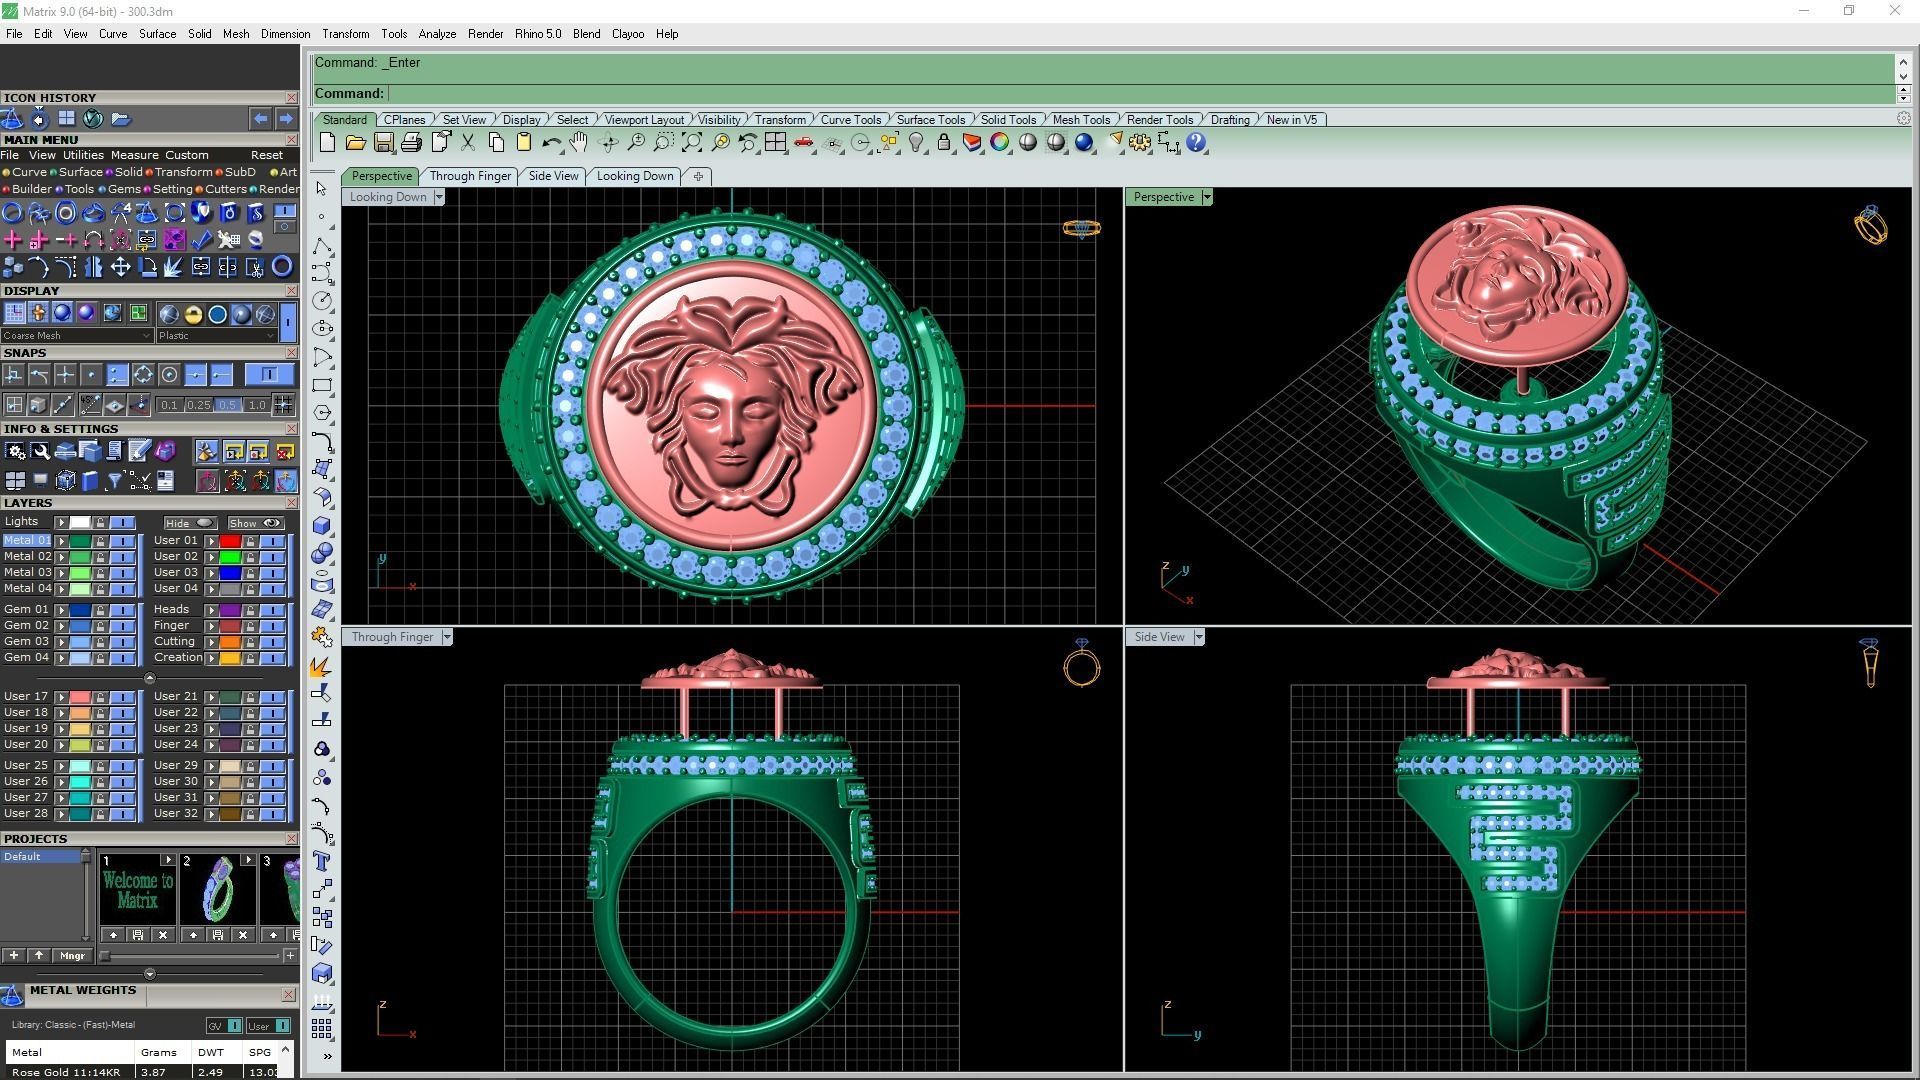Click Reset in the Main Menu panel
This screenshot has width=1920, height=1080.
(266, 155)
